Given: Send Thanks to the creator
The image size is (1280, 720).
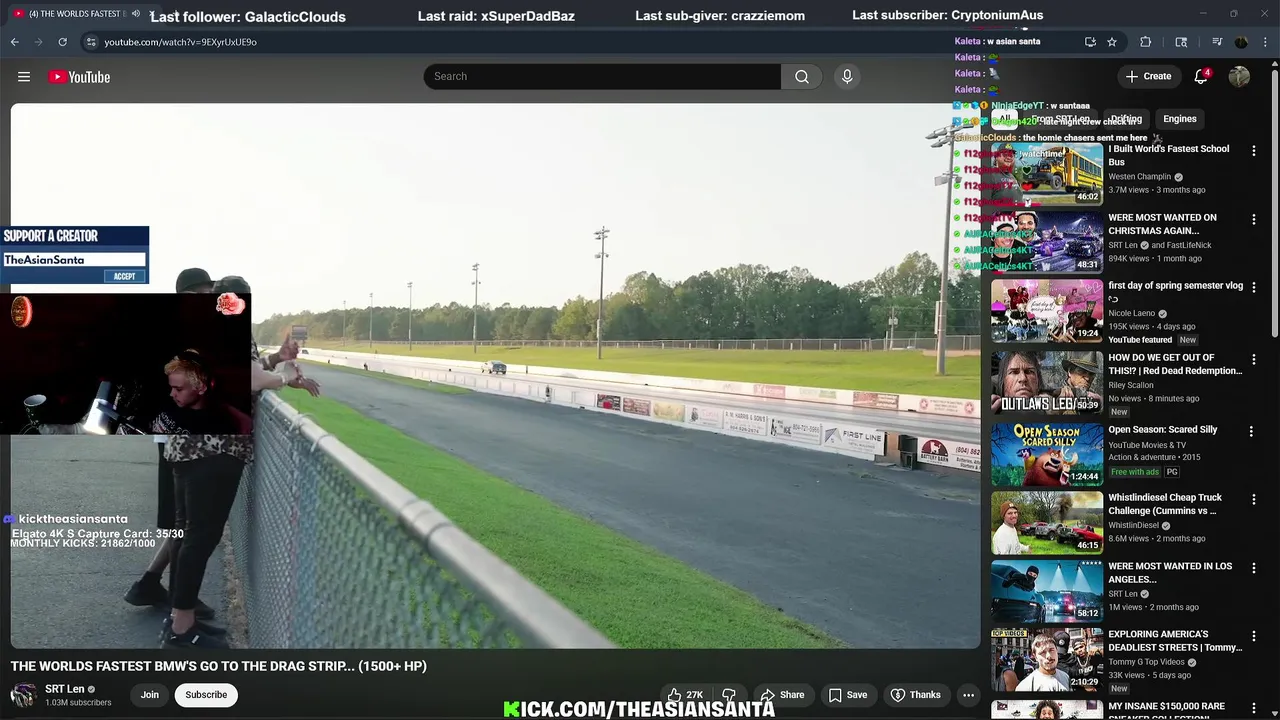Looking at the screenshot, I should pyautogui.click(x=915, y=695).
